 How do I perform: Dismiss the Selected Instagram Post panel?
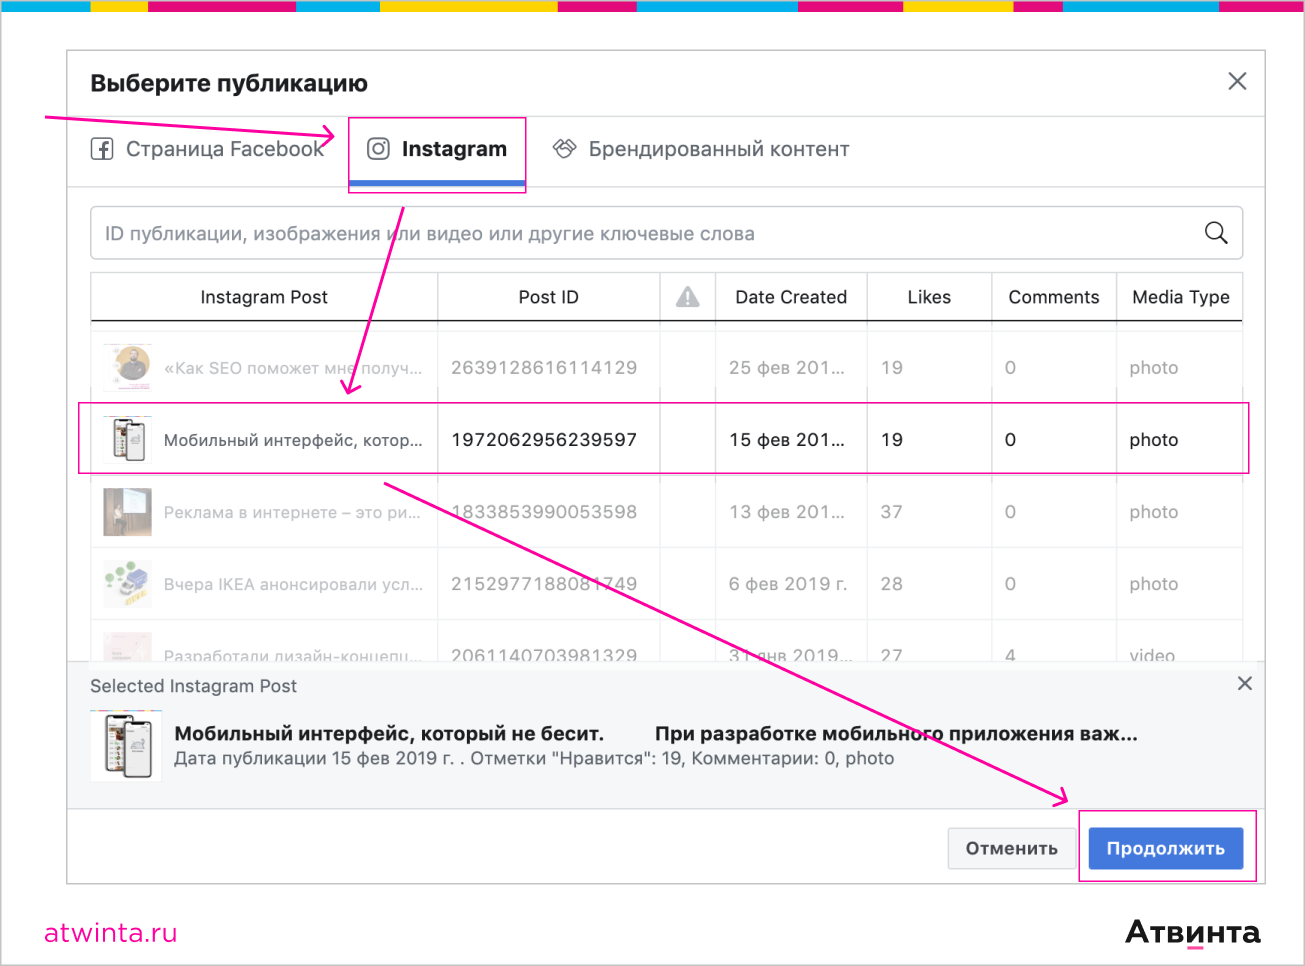click(1244, 684)
